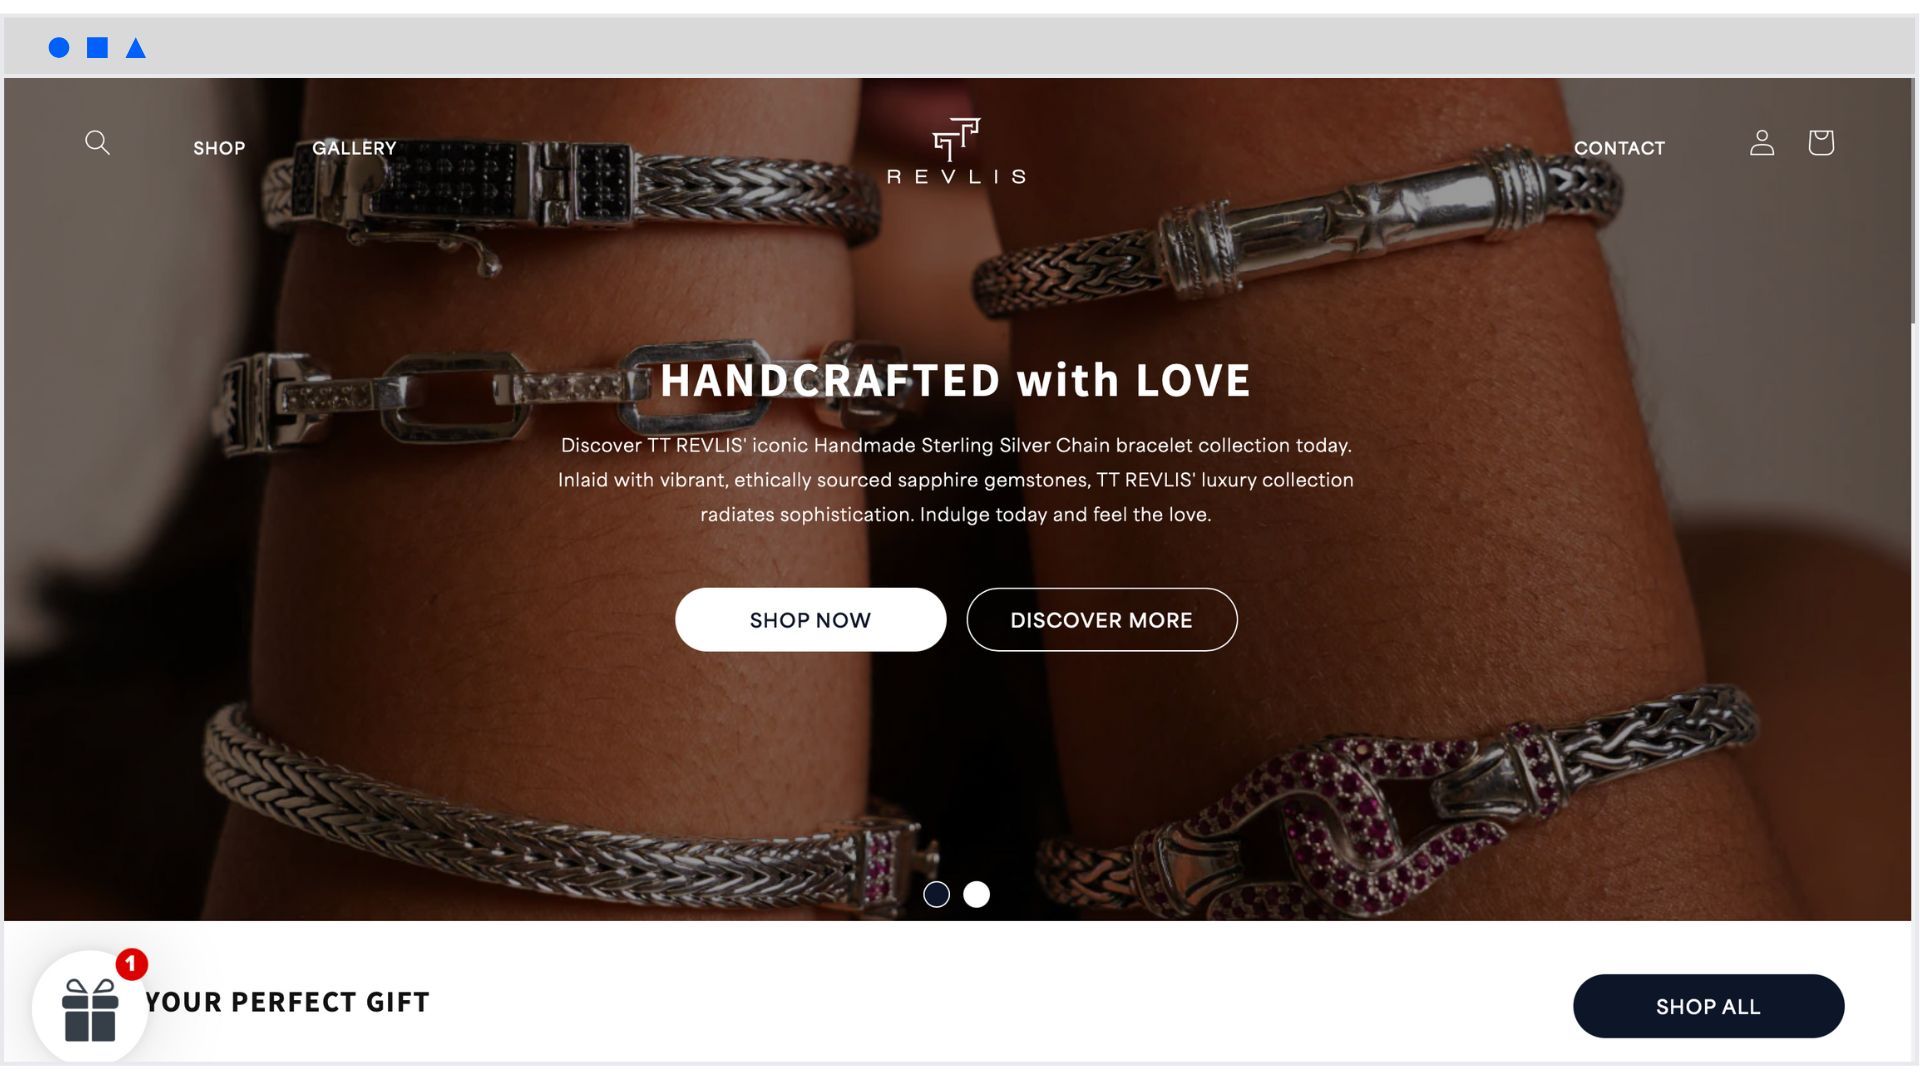Click the SHOP ALL button
Viewport: 1920px width, 1080px height.
1708,1007
